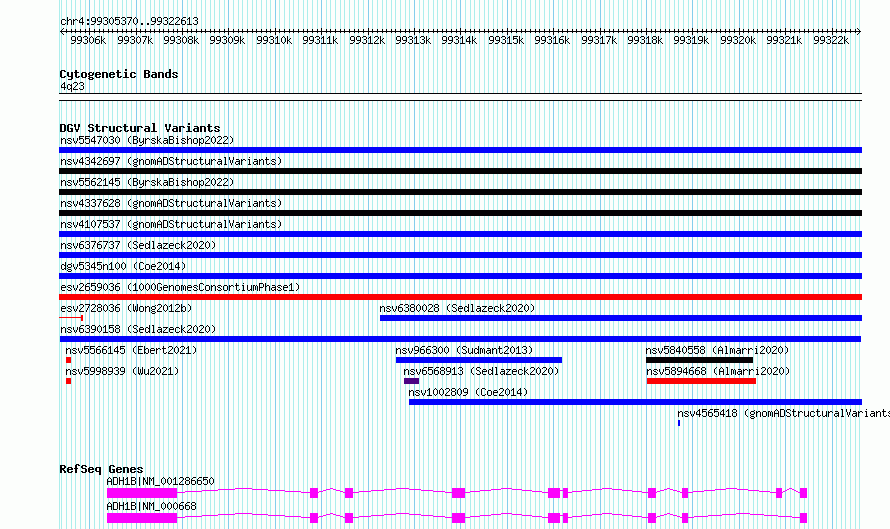
Task: Select the 99320k ruler position label
Action: (738, 40)
